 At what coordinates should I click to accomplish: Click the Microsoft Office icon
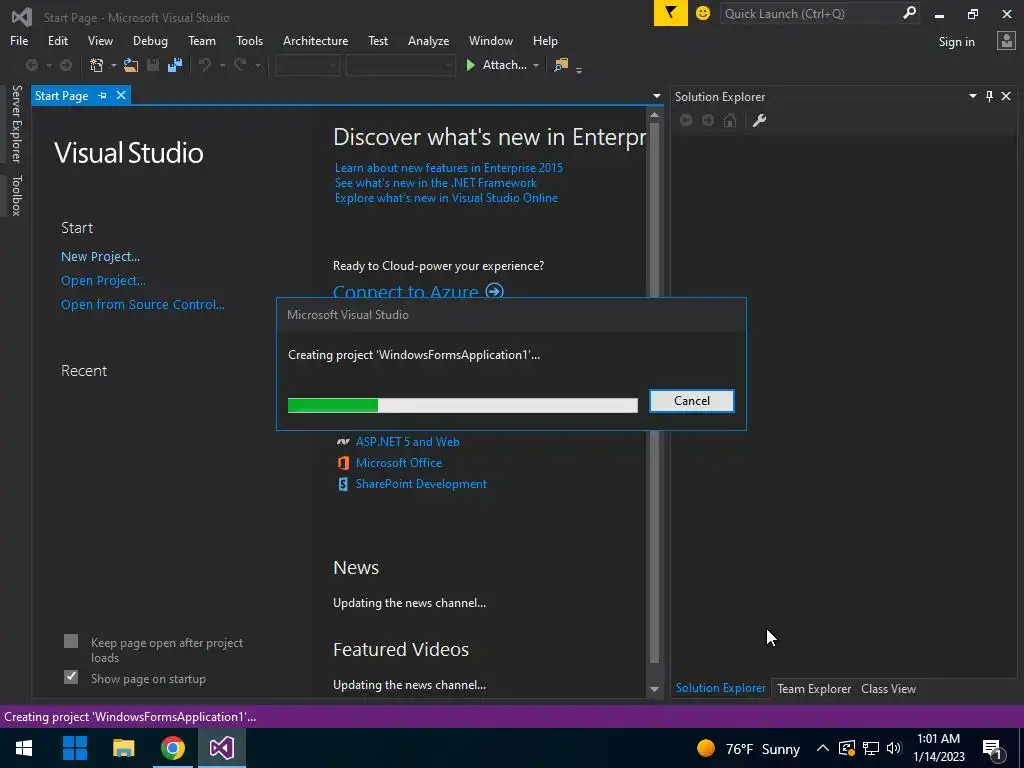[343, 463]
